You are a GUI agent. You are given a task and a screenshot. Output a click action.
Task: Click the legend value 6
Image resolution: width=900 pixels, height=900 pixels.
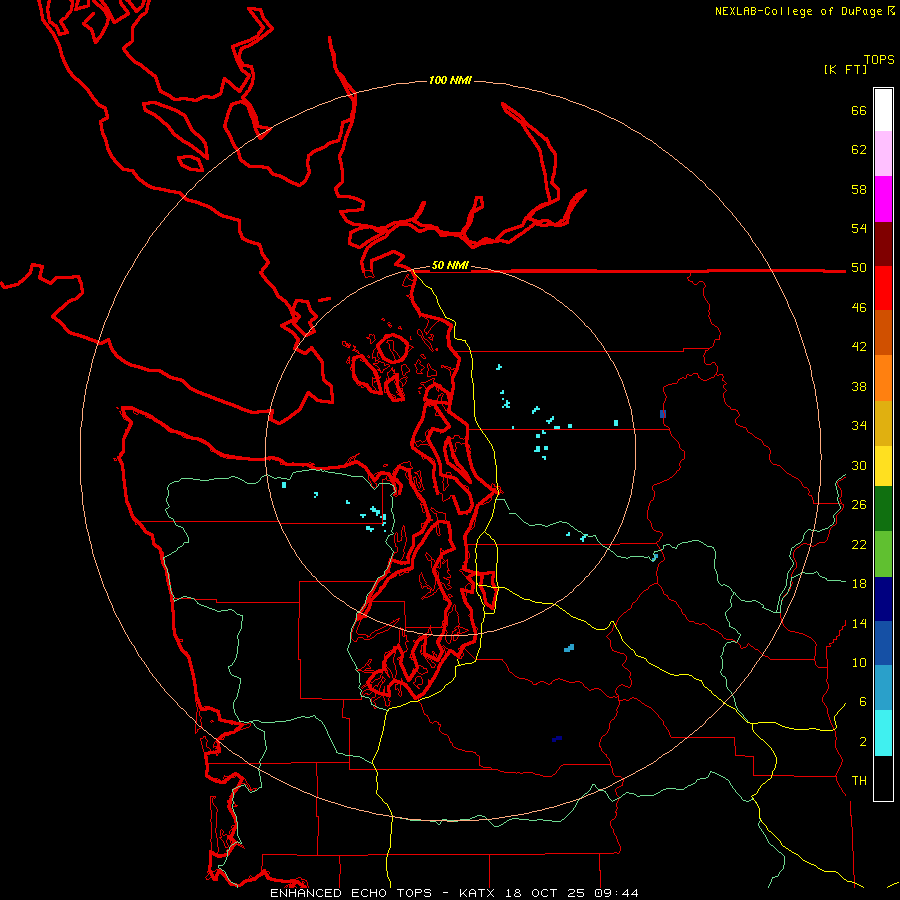[x=862, y=701]
